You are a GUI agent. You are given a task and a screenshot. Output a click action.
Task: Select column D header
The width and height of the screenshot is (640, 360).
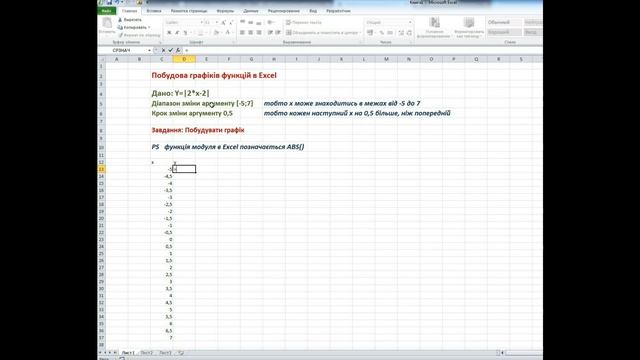[184, 59]
